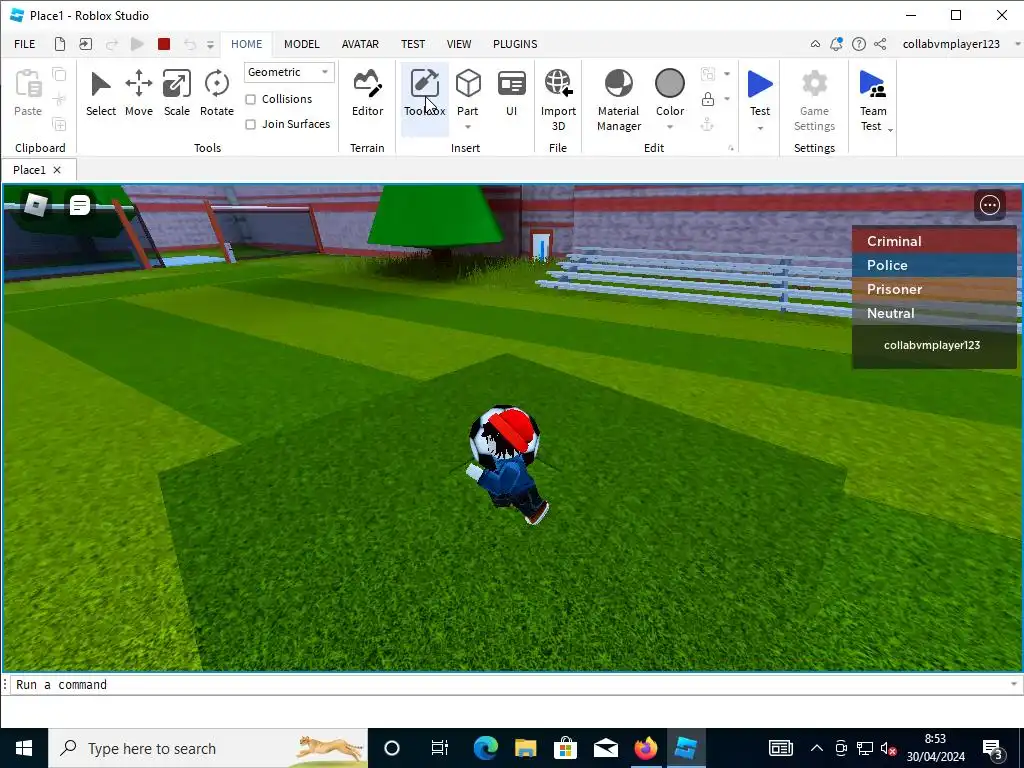Expand the Test mode dropdown arrow
The height and width of the screenshot is (768, 1024).
(x=760, y=128)
